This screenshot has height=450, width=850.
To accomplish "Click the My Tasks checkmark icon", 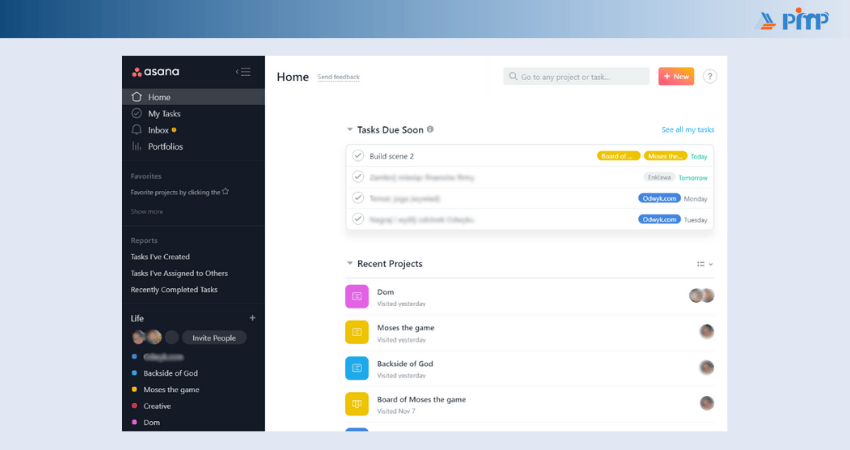I will click(x=137, y=113).
